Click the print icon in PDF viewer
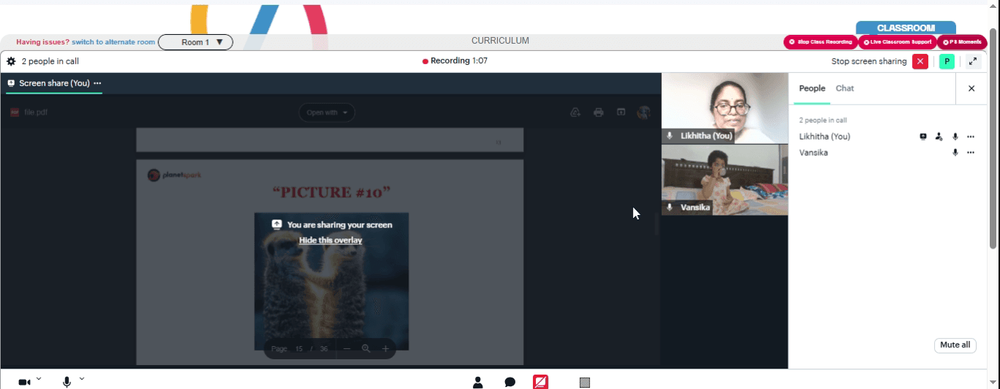Image resolution: width=1000 pixels, height=389 pixels. pos(598,112)
